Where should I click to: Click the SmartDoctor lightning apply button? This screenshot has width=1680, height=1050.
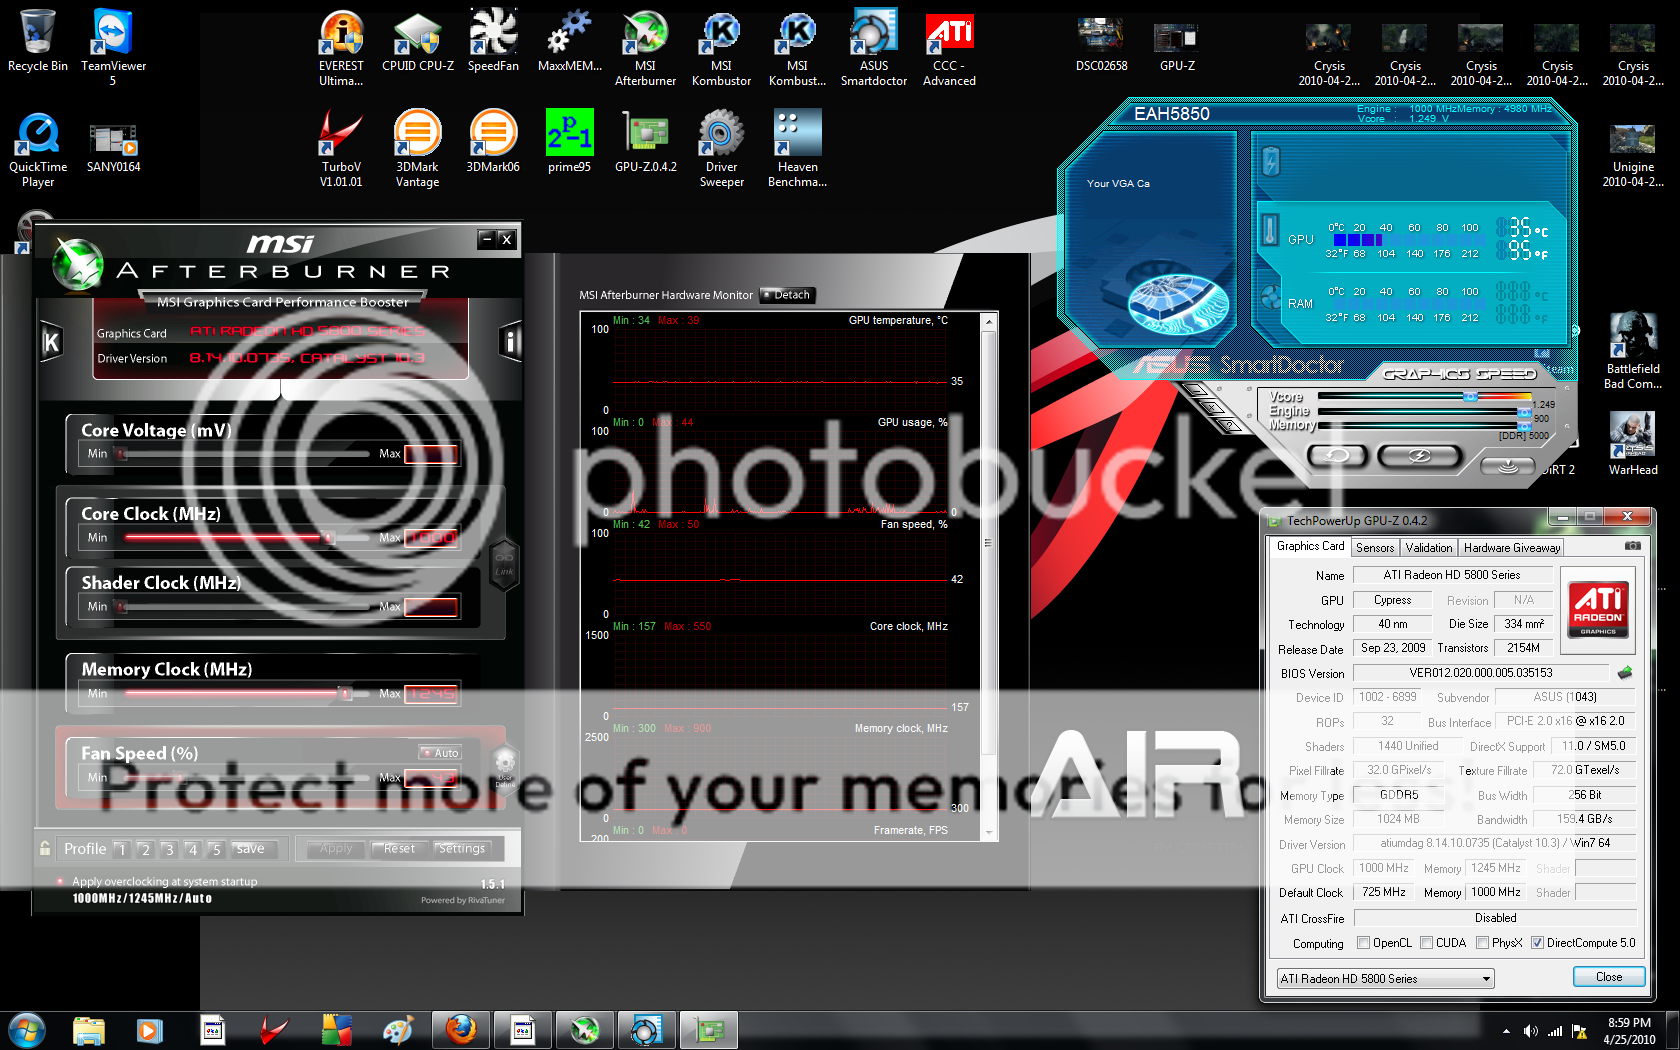coord(1419,456)
